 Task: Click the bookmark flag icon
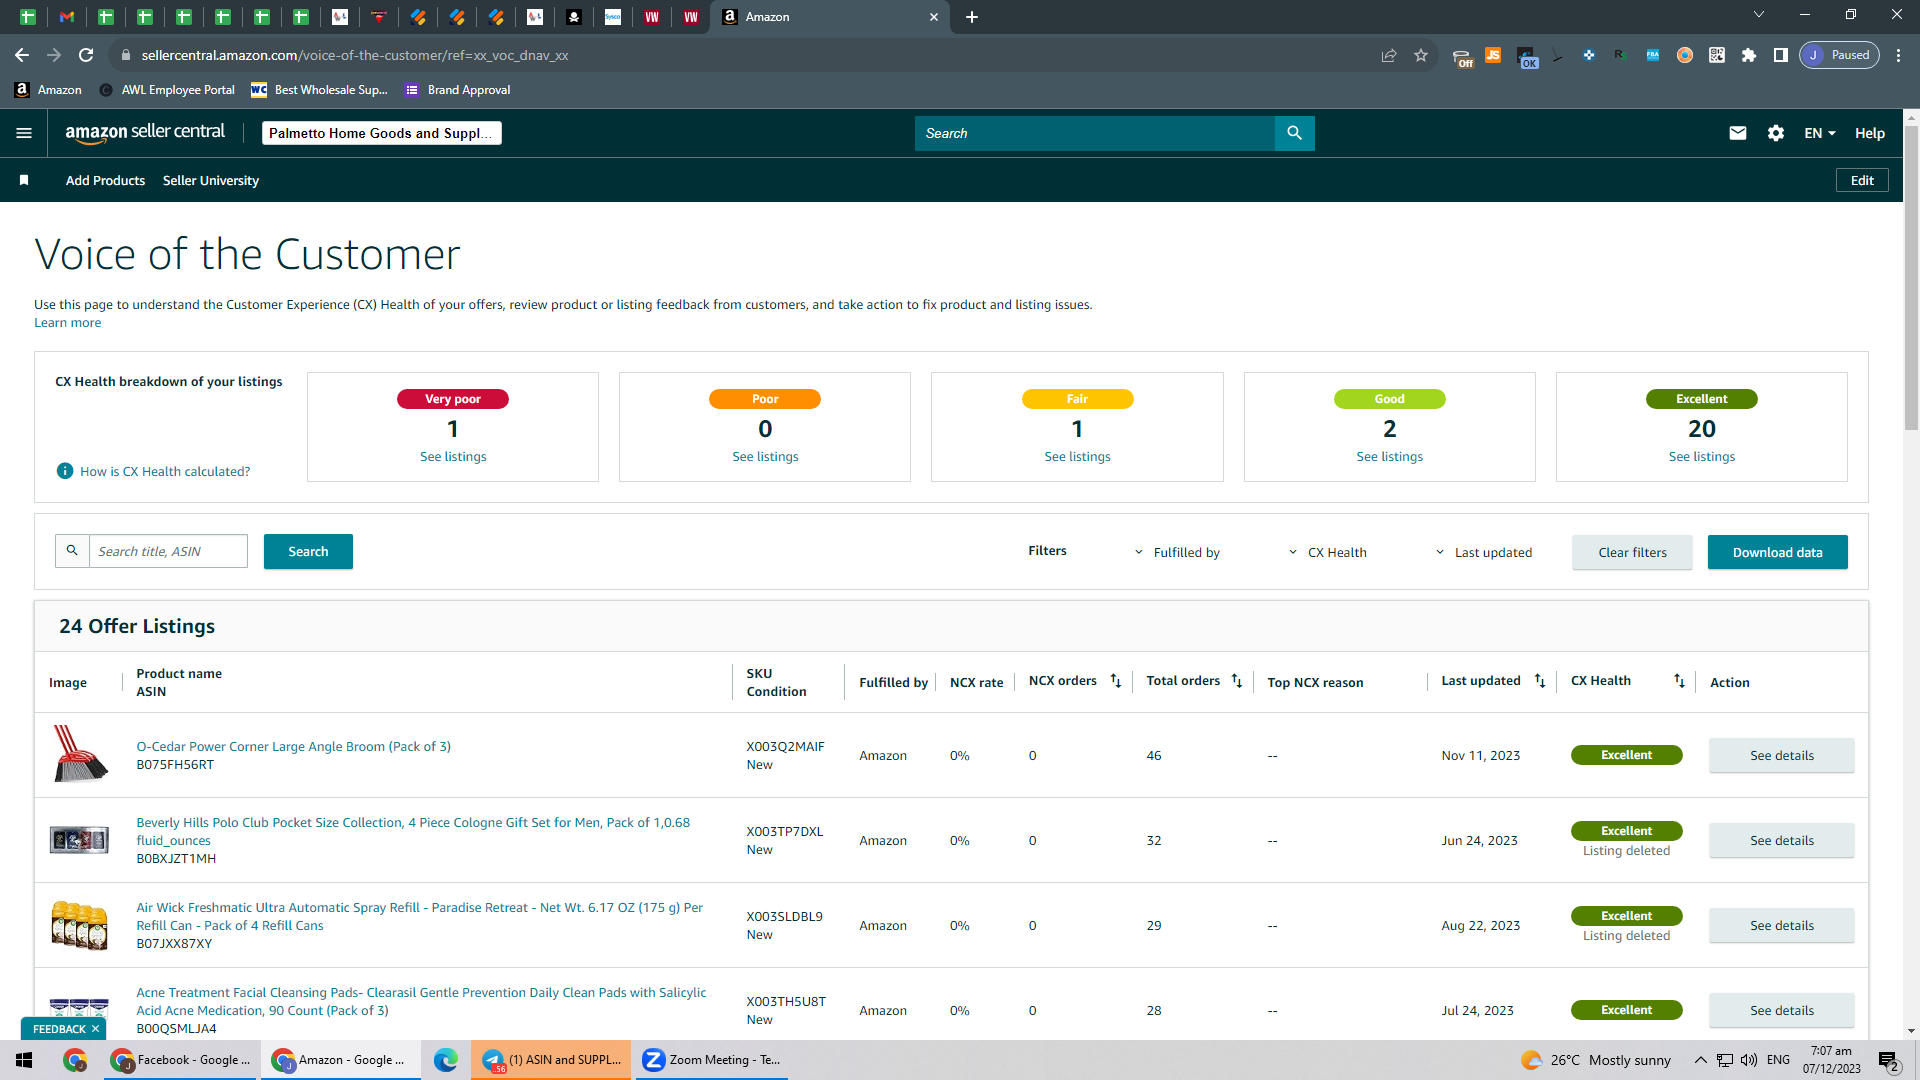click(24, 180)
